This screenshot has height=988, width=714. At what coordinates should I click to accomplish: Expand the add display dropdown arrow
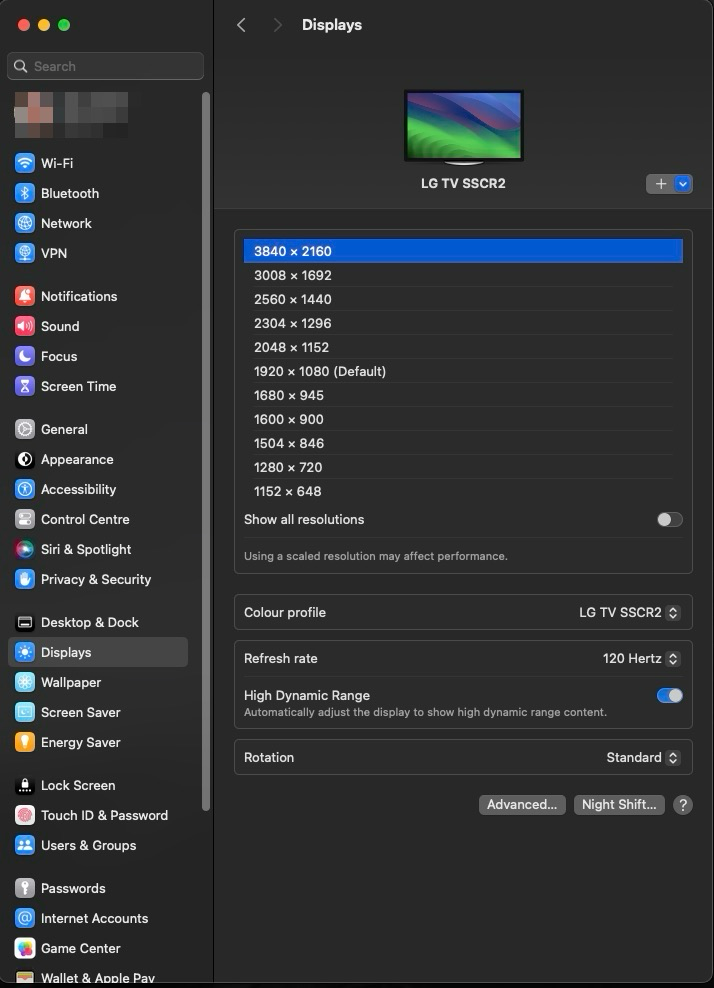click(x=683, y=184)
